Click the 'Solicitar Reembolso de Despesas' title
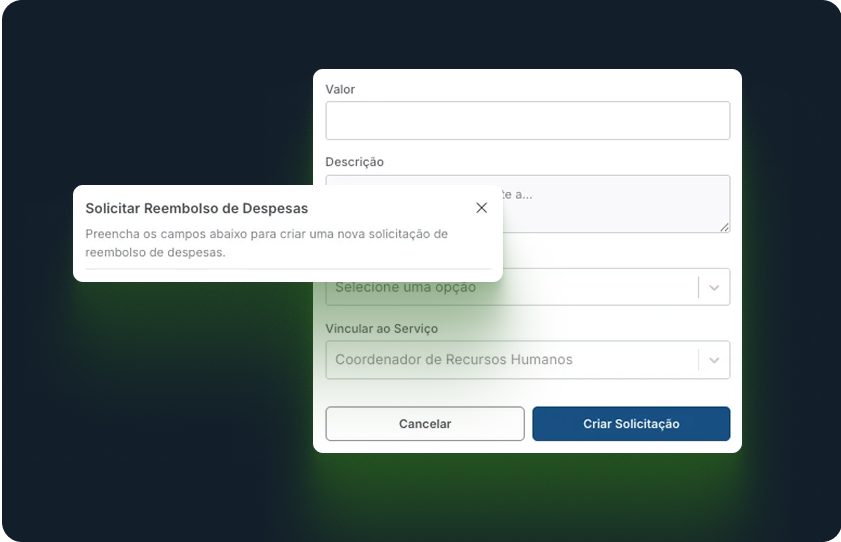 point(197,208)
